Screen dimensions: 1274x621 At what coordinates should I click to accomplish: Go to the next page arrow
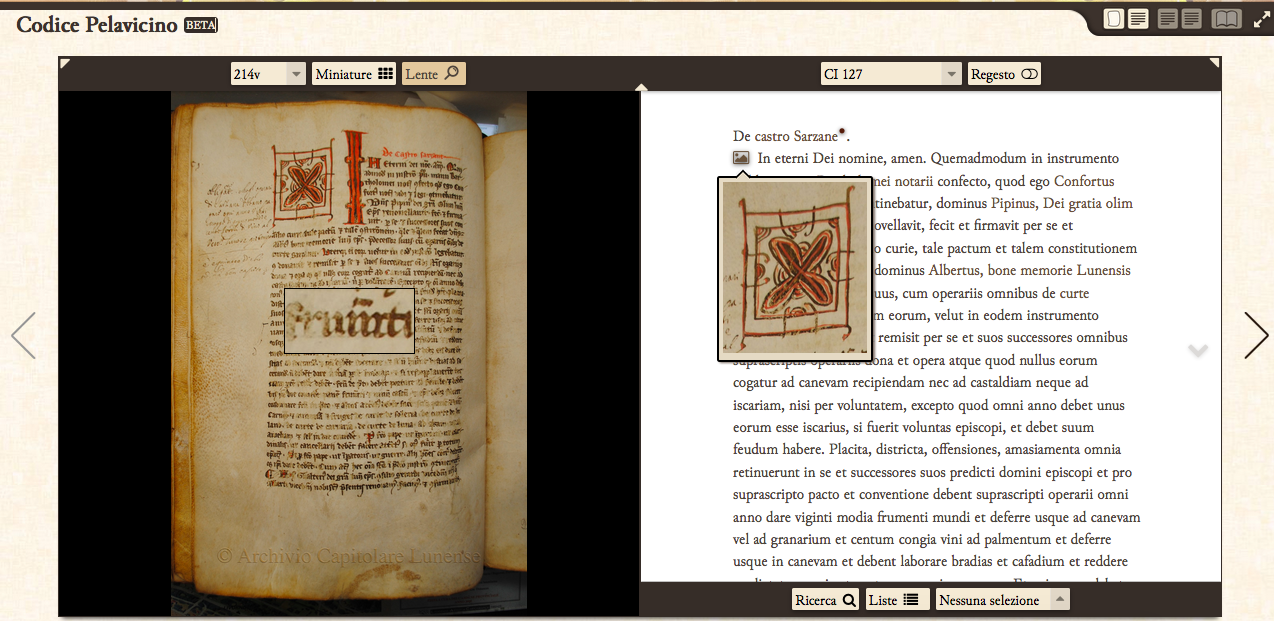1256,335
